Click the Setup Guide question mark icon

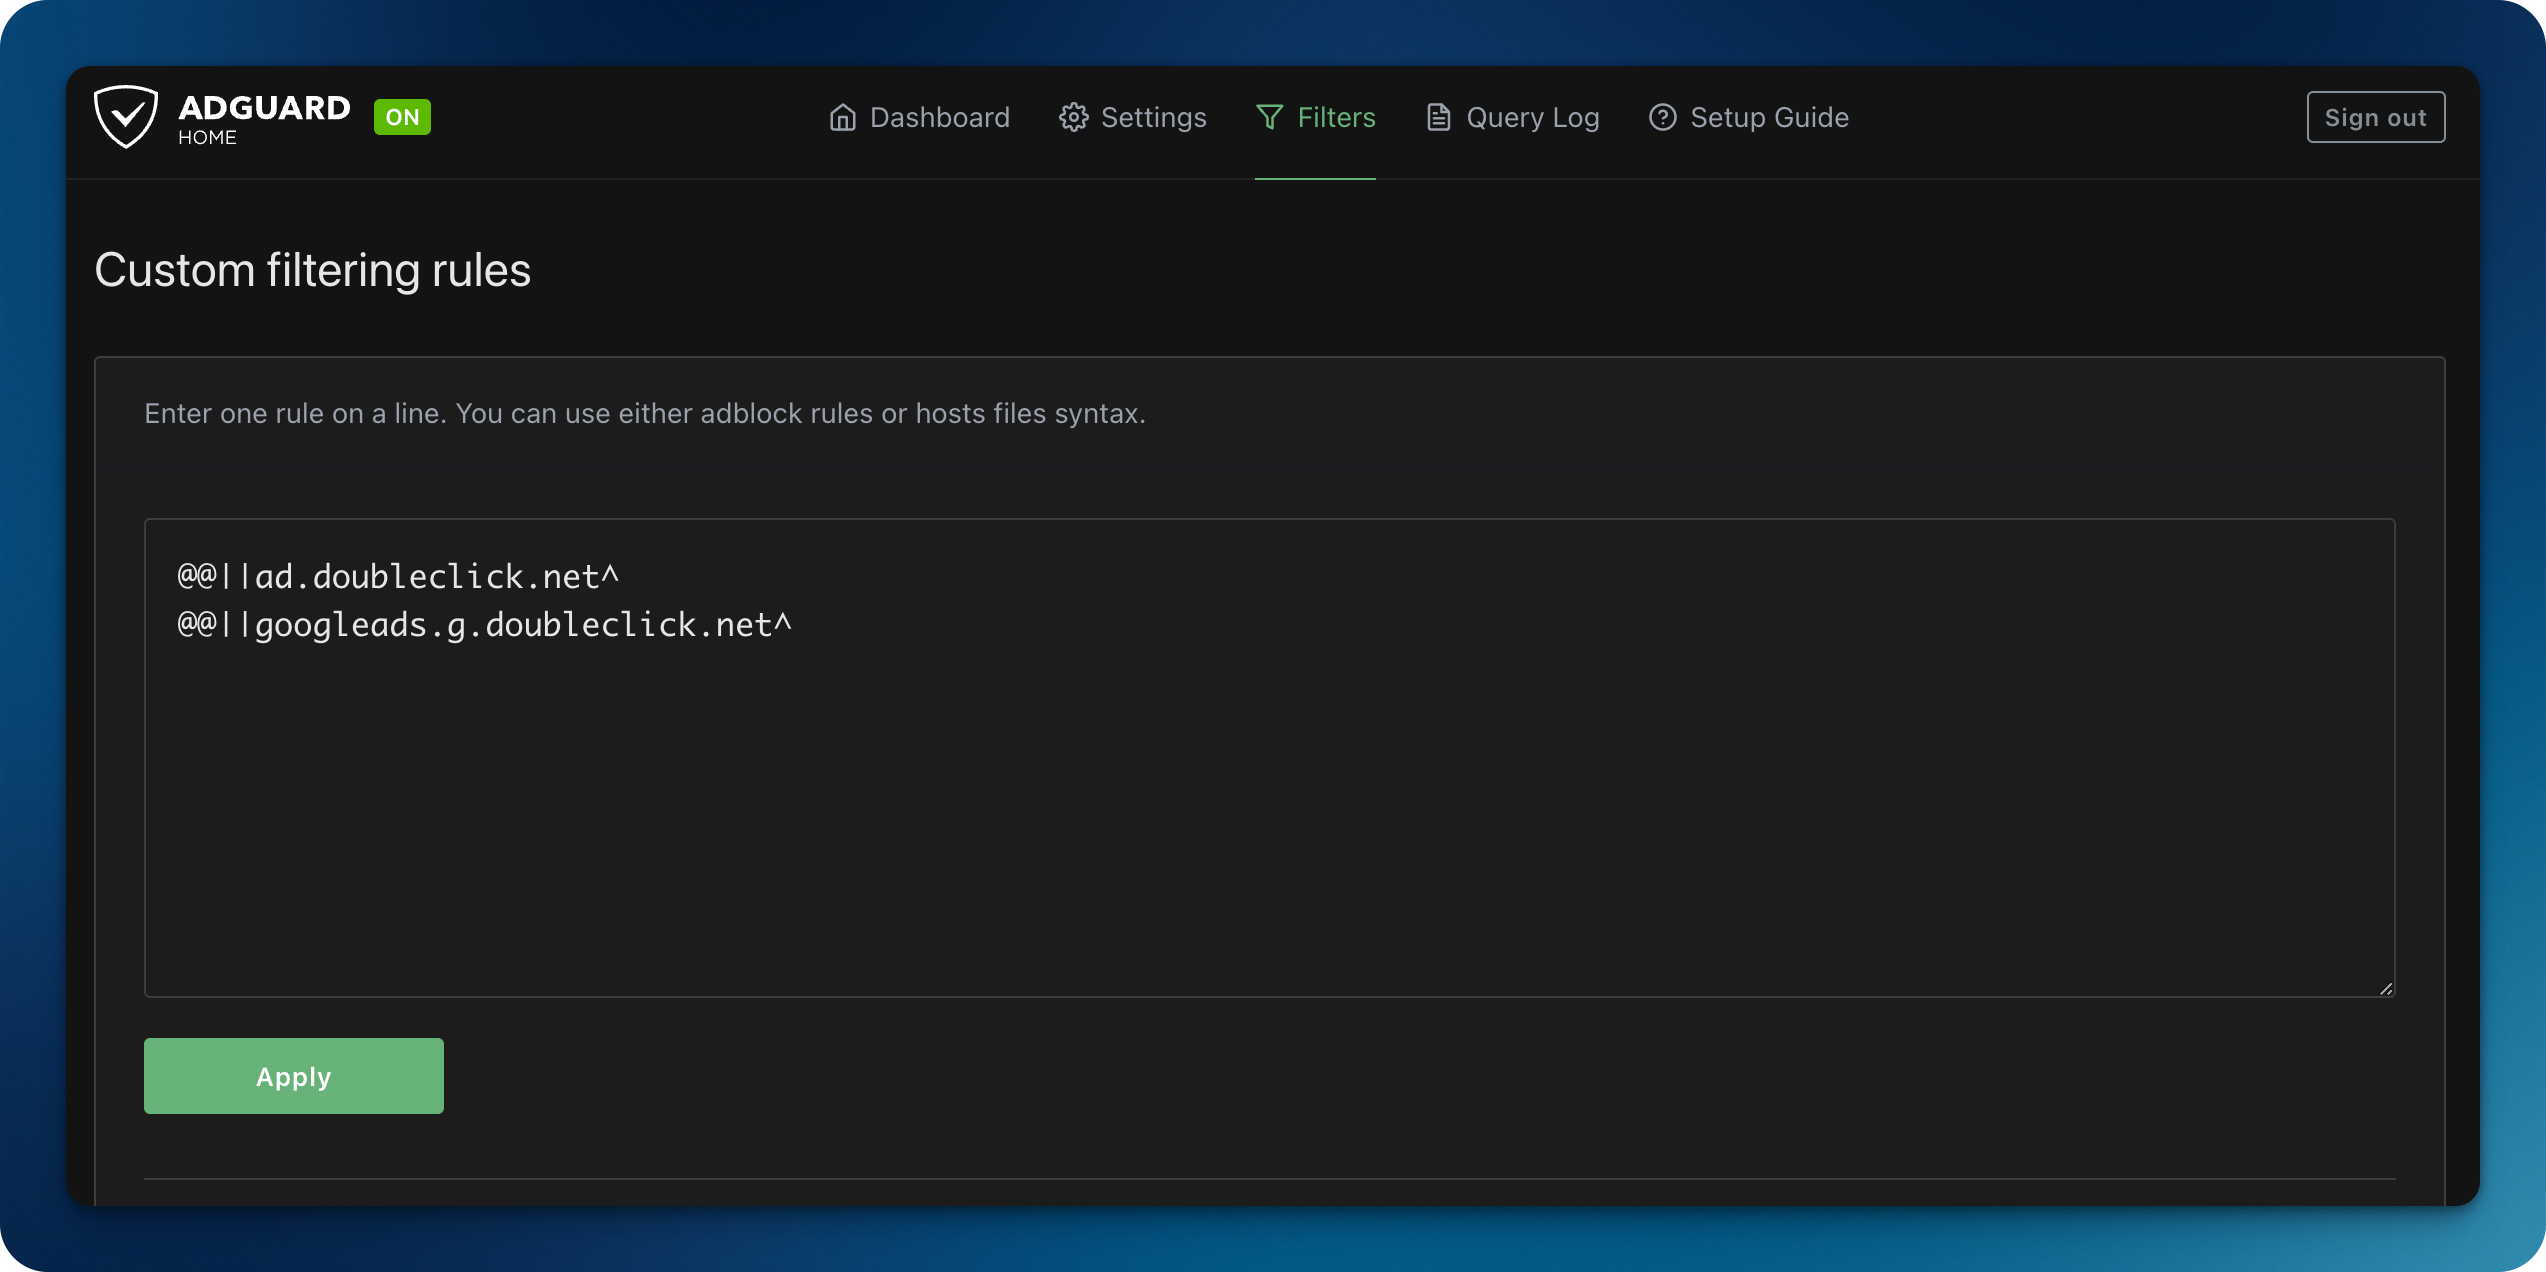(x=1663, y=117)
